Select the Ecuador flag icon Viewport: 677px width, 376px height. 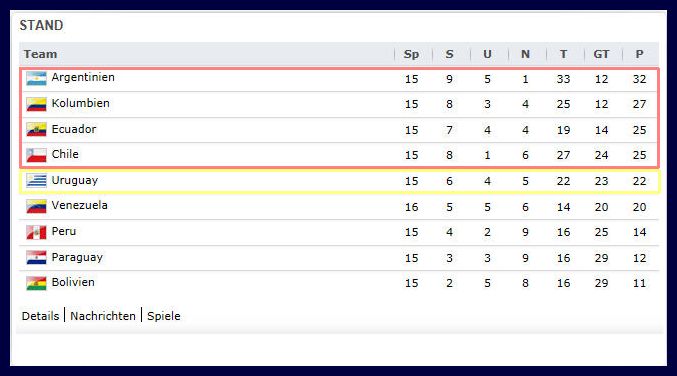point(36,130)
